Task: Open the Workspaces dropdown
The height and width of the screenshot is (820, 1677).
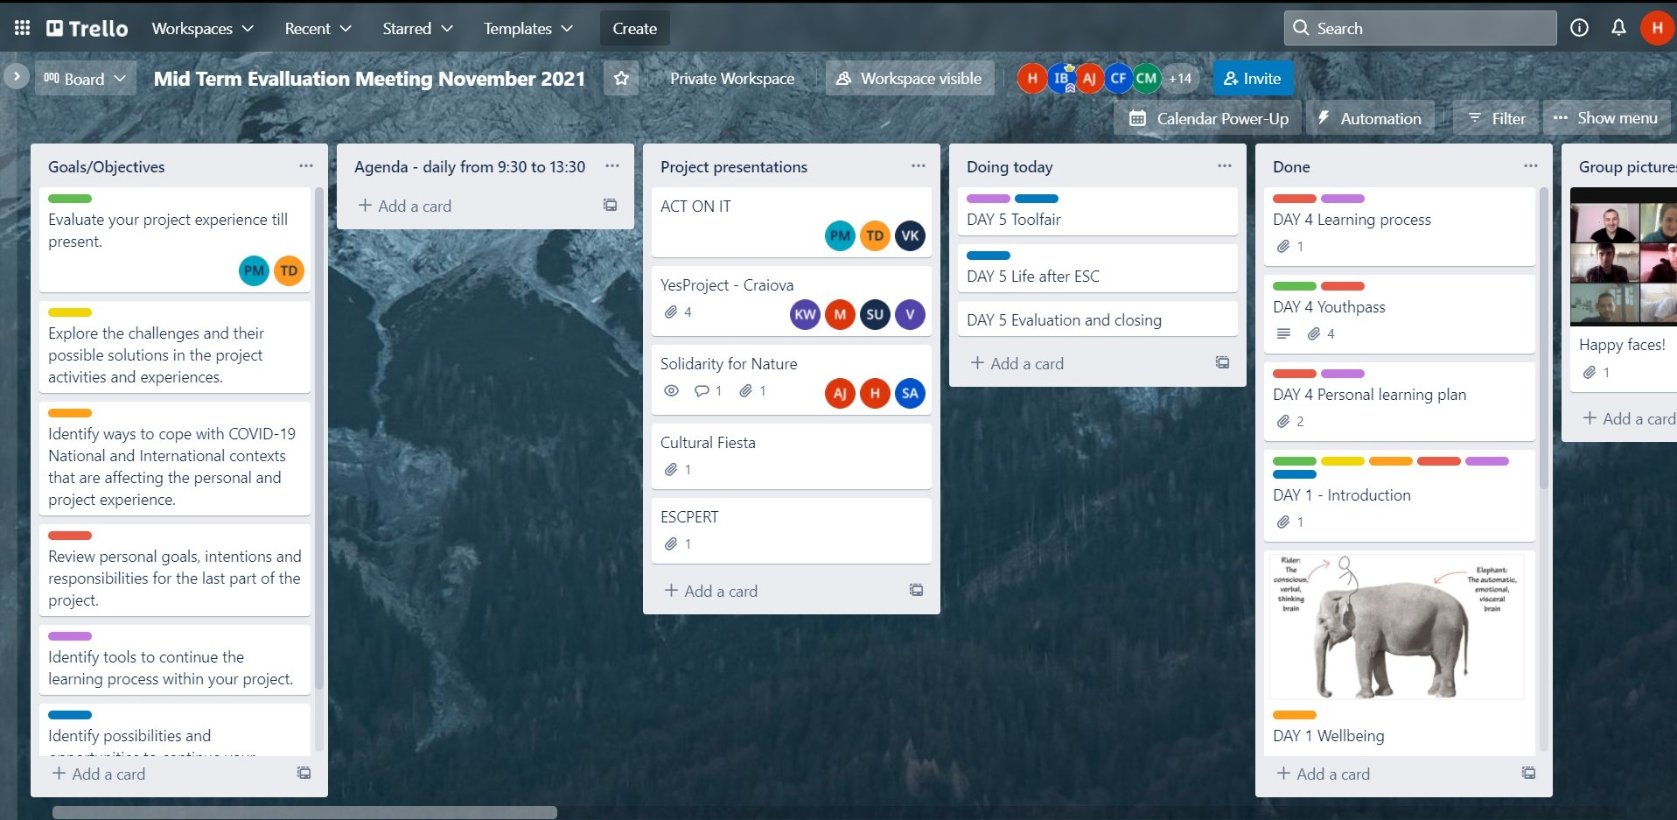Action: click(202, 28)
